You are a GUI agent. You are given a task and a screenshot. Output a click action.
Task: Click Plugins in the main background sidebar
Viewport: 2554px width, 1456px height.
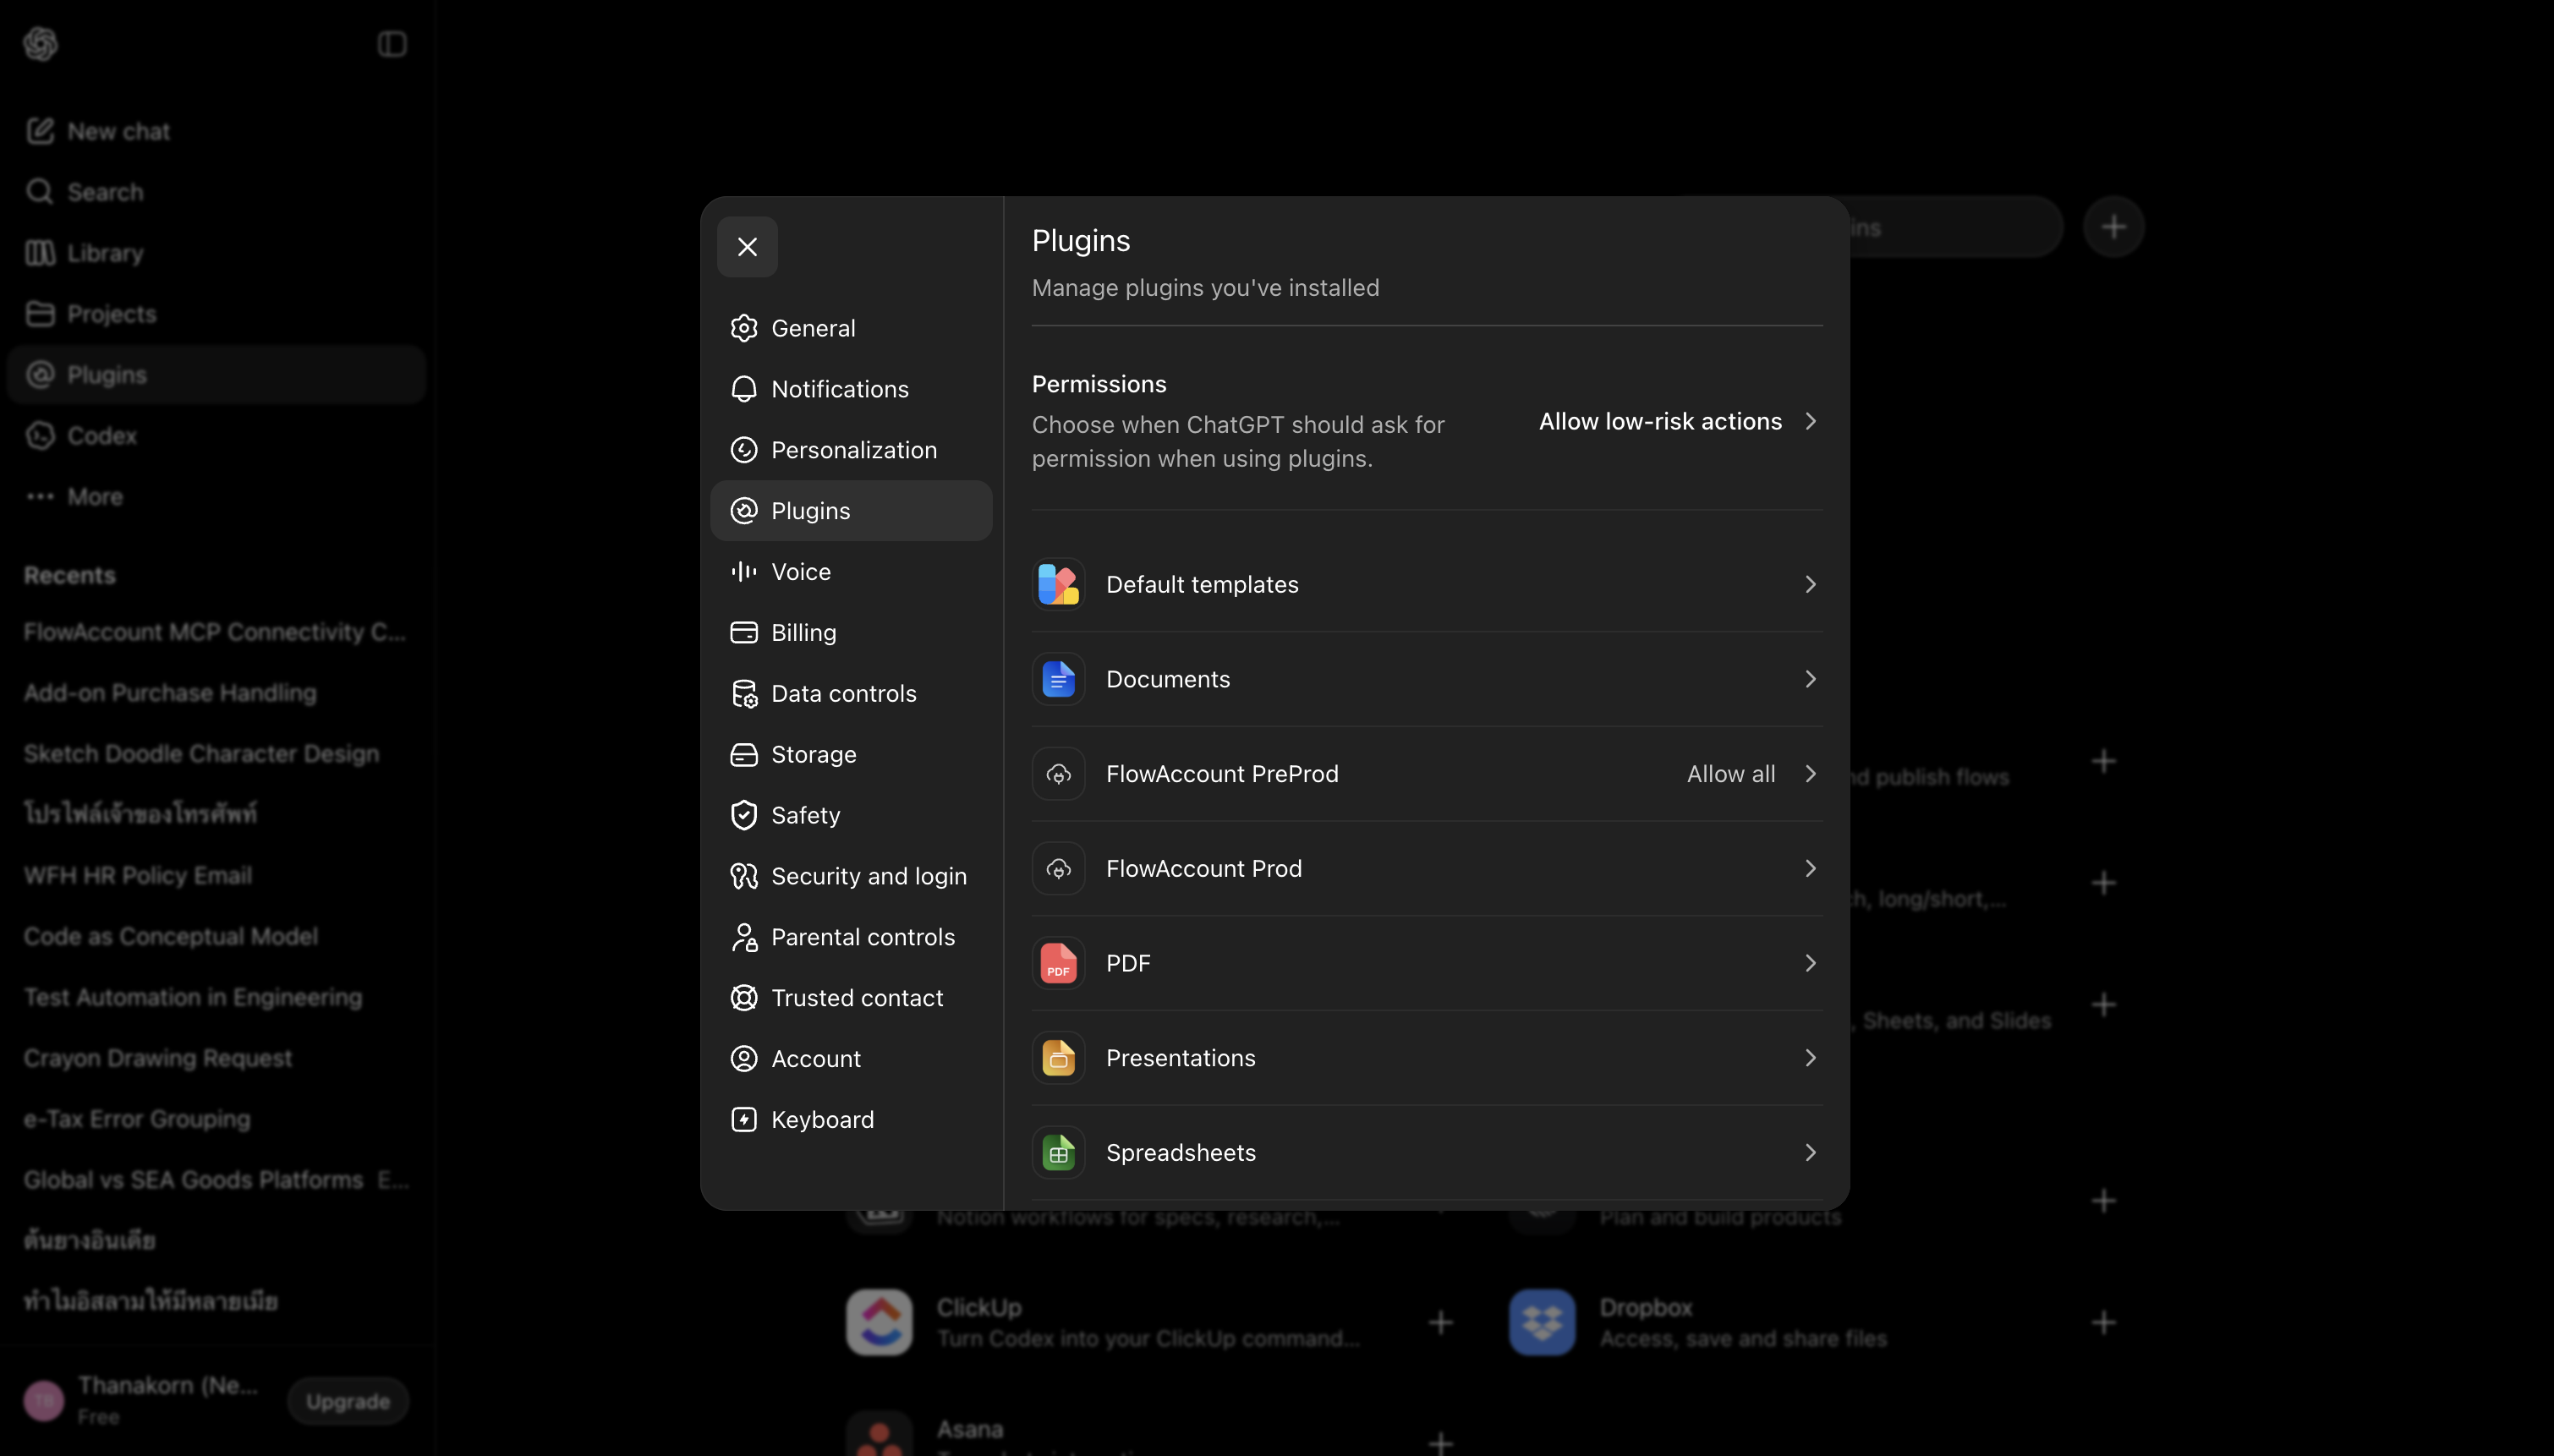(x=216, y=375)
